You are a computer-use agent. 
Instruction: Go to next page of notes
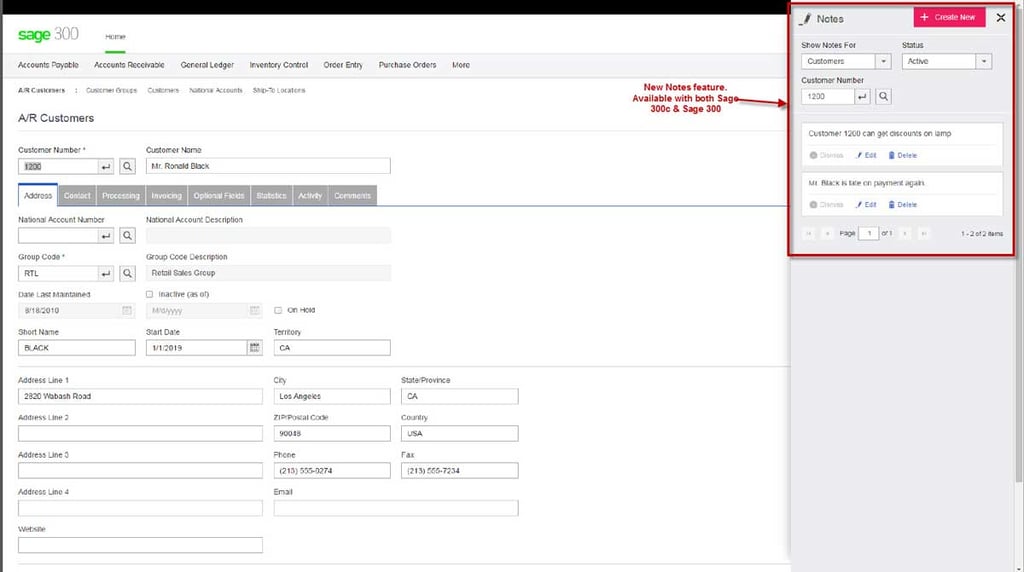point(905,234)
